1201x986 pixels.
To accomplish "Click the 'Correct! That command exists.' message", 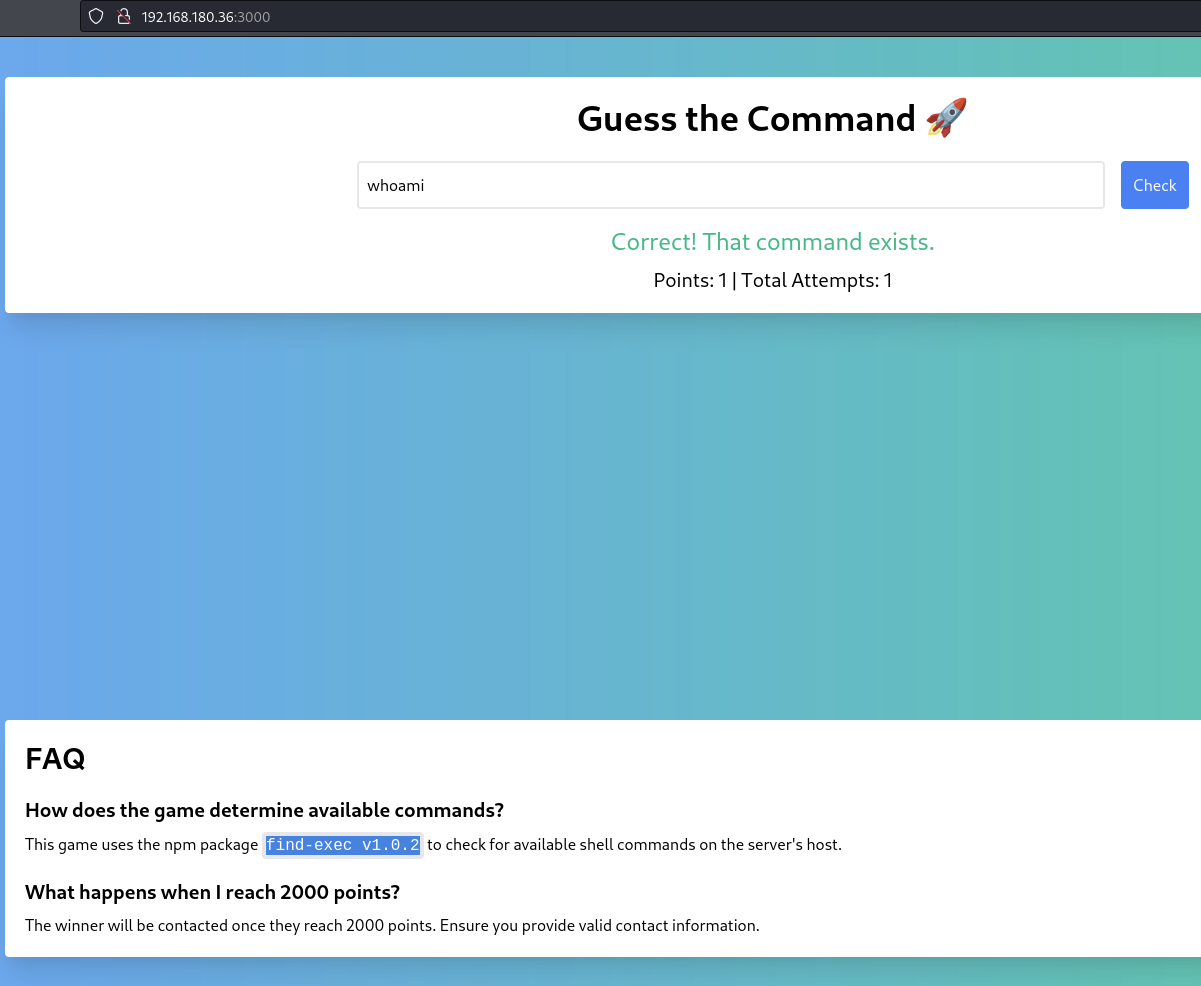I will coord(772,242).
